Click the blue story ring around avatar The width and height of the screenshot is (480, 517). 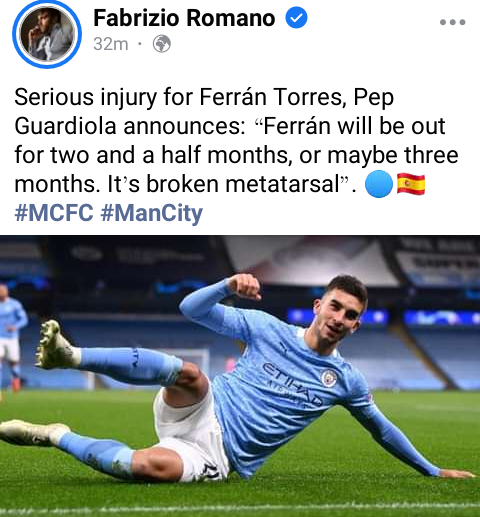[x=47, y=34]
